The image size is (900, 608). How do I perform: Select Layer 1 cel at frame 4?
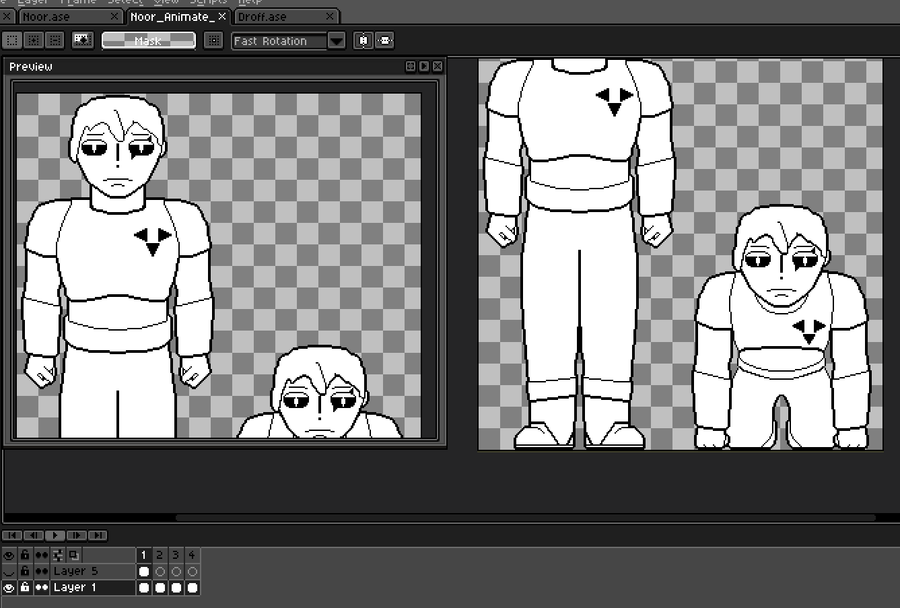tap(192, 587)
